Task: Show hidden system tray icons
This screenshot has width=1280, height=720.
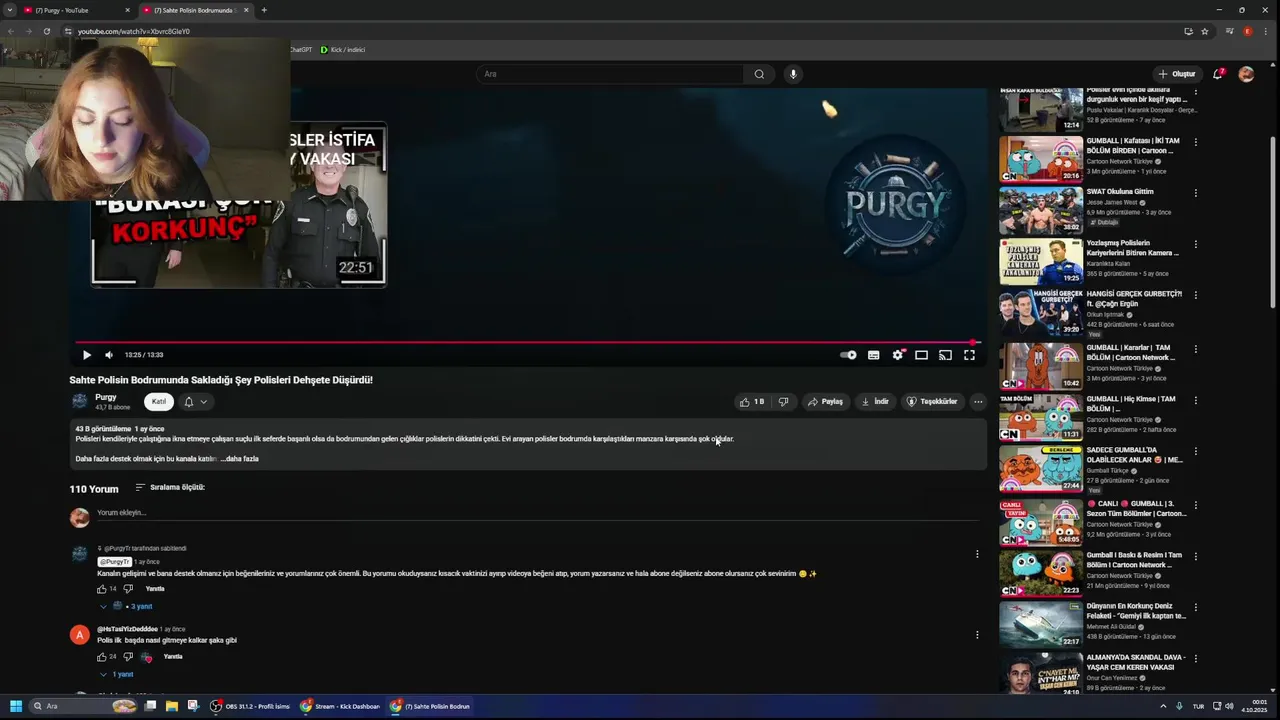Action: coord(1163,706)
